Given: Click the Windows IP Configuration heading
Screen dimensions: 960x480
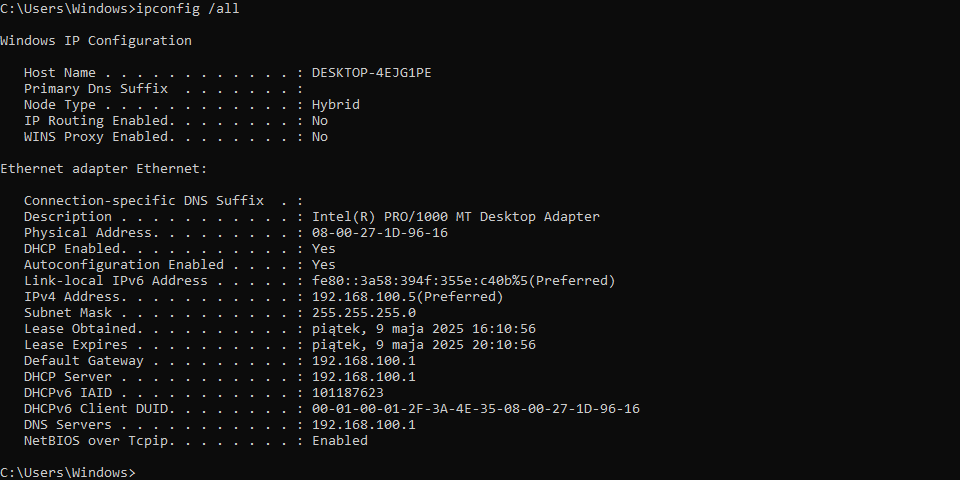Looking at the screenshot, I should coord(96,41).
